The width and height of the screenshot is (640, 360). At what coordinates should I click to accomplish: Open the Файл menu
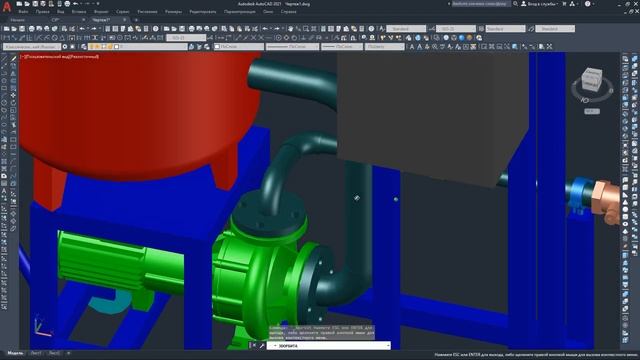click(23, 12)
